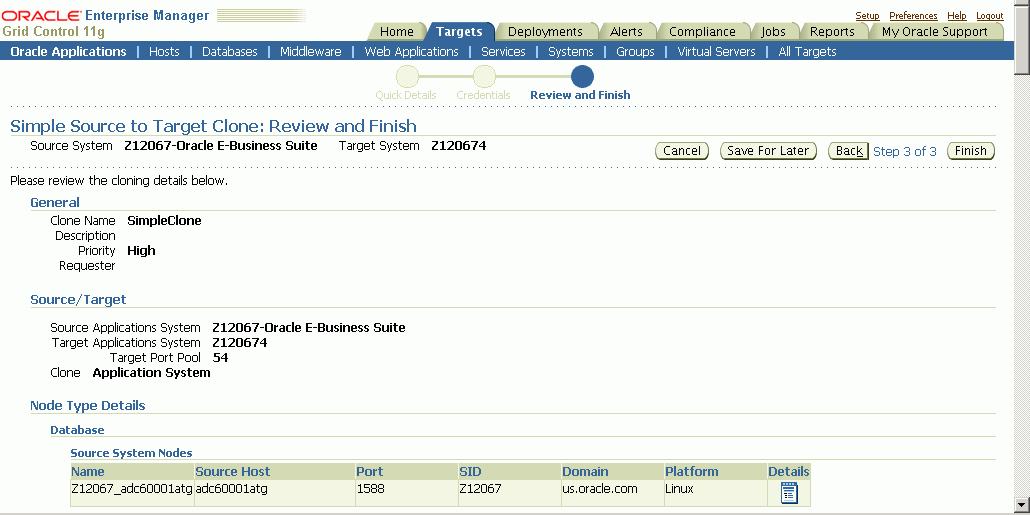Go to Groups subtab

635,51
